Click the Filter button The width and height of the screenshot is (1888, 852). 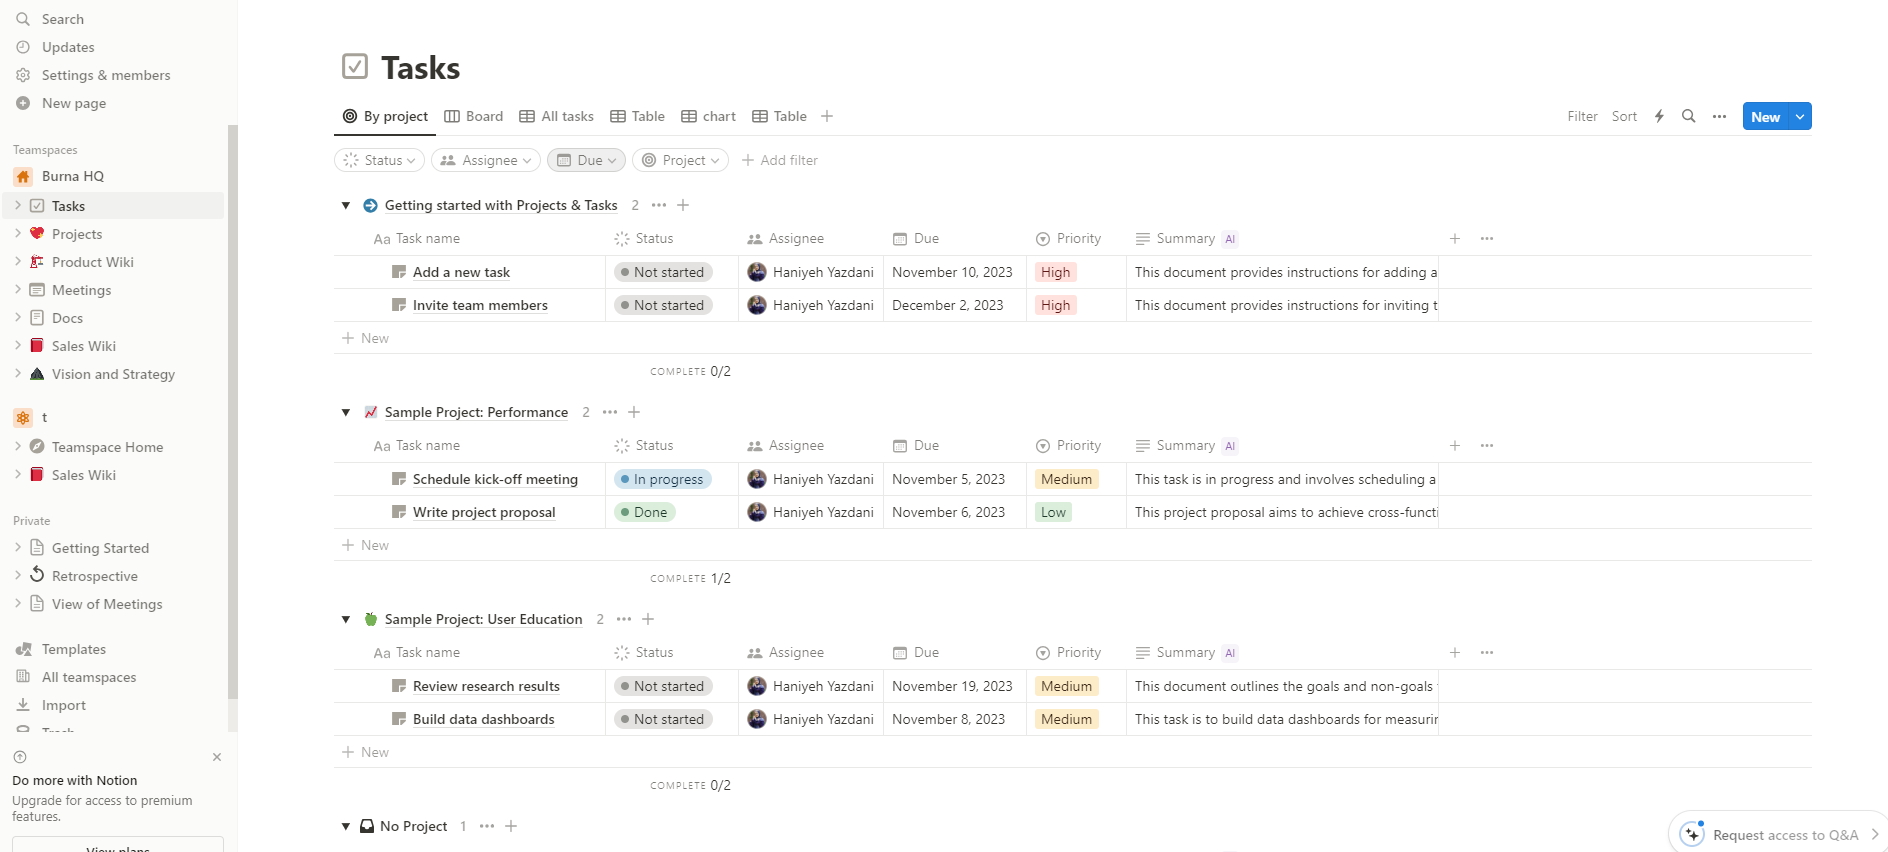coord(1582,116)
